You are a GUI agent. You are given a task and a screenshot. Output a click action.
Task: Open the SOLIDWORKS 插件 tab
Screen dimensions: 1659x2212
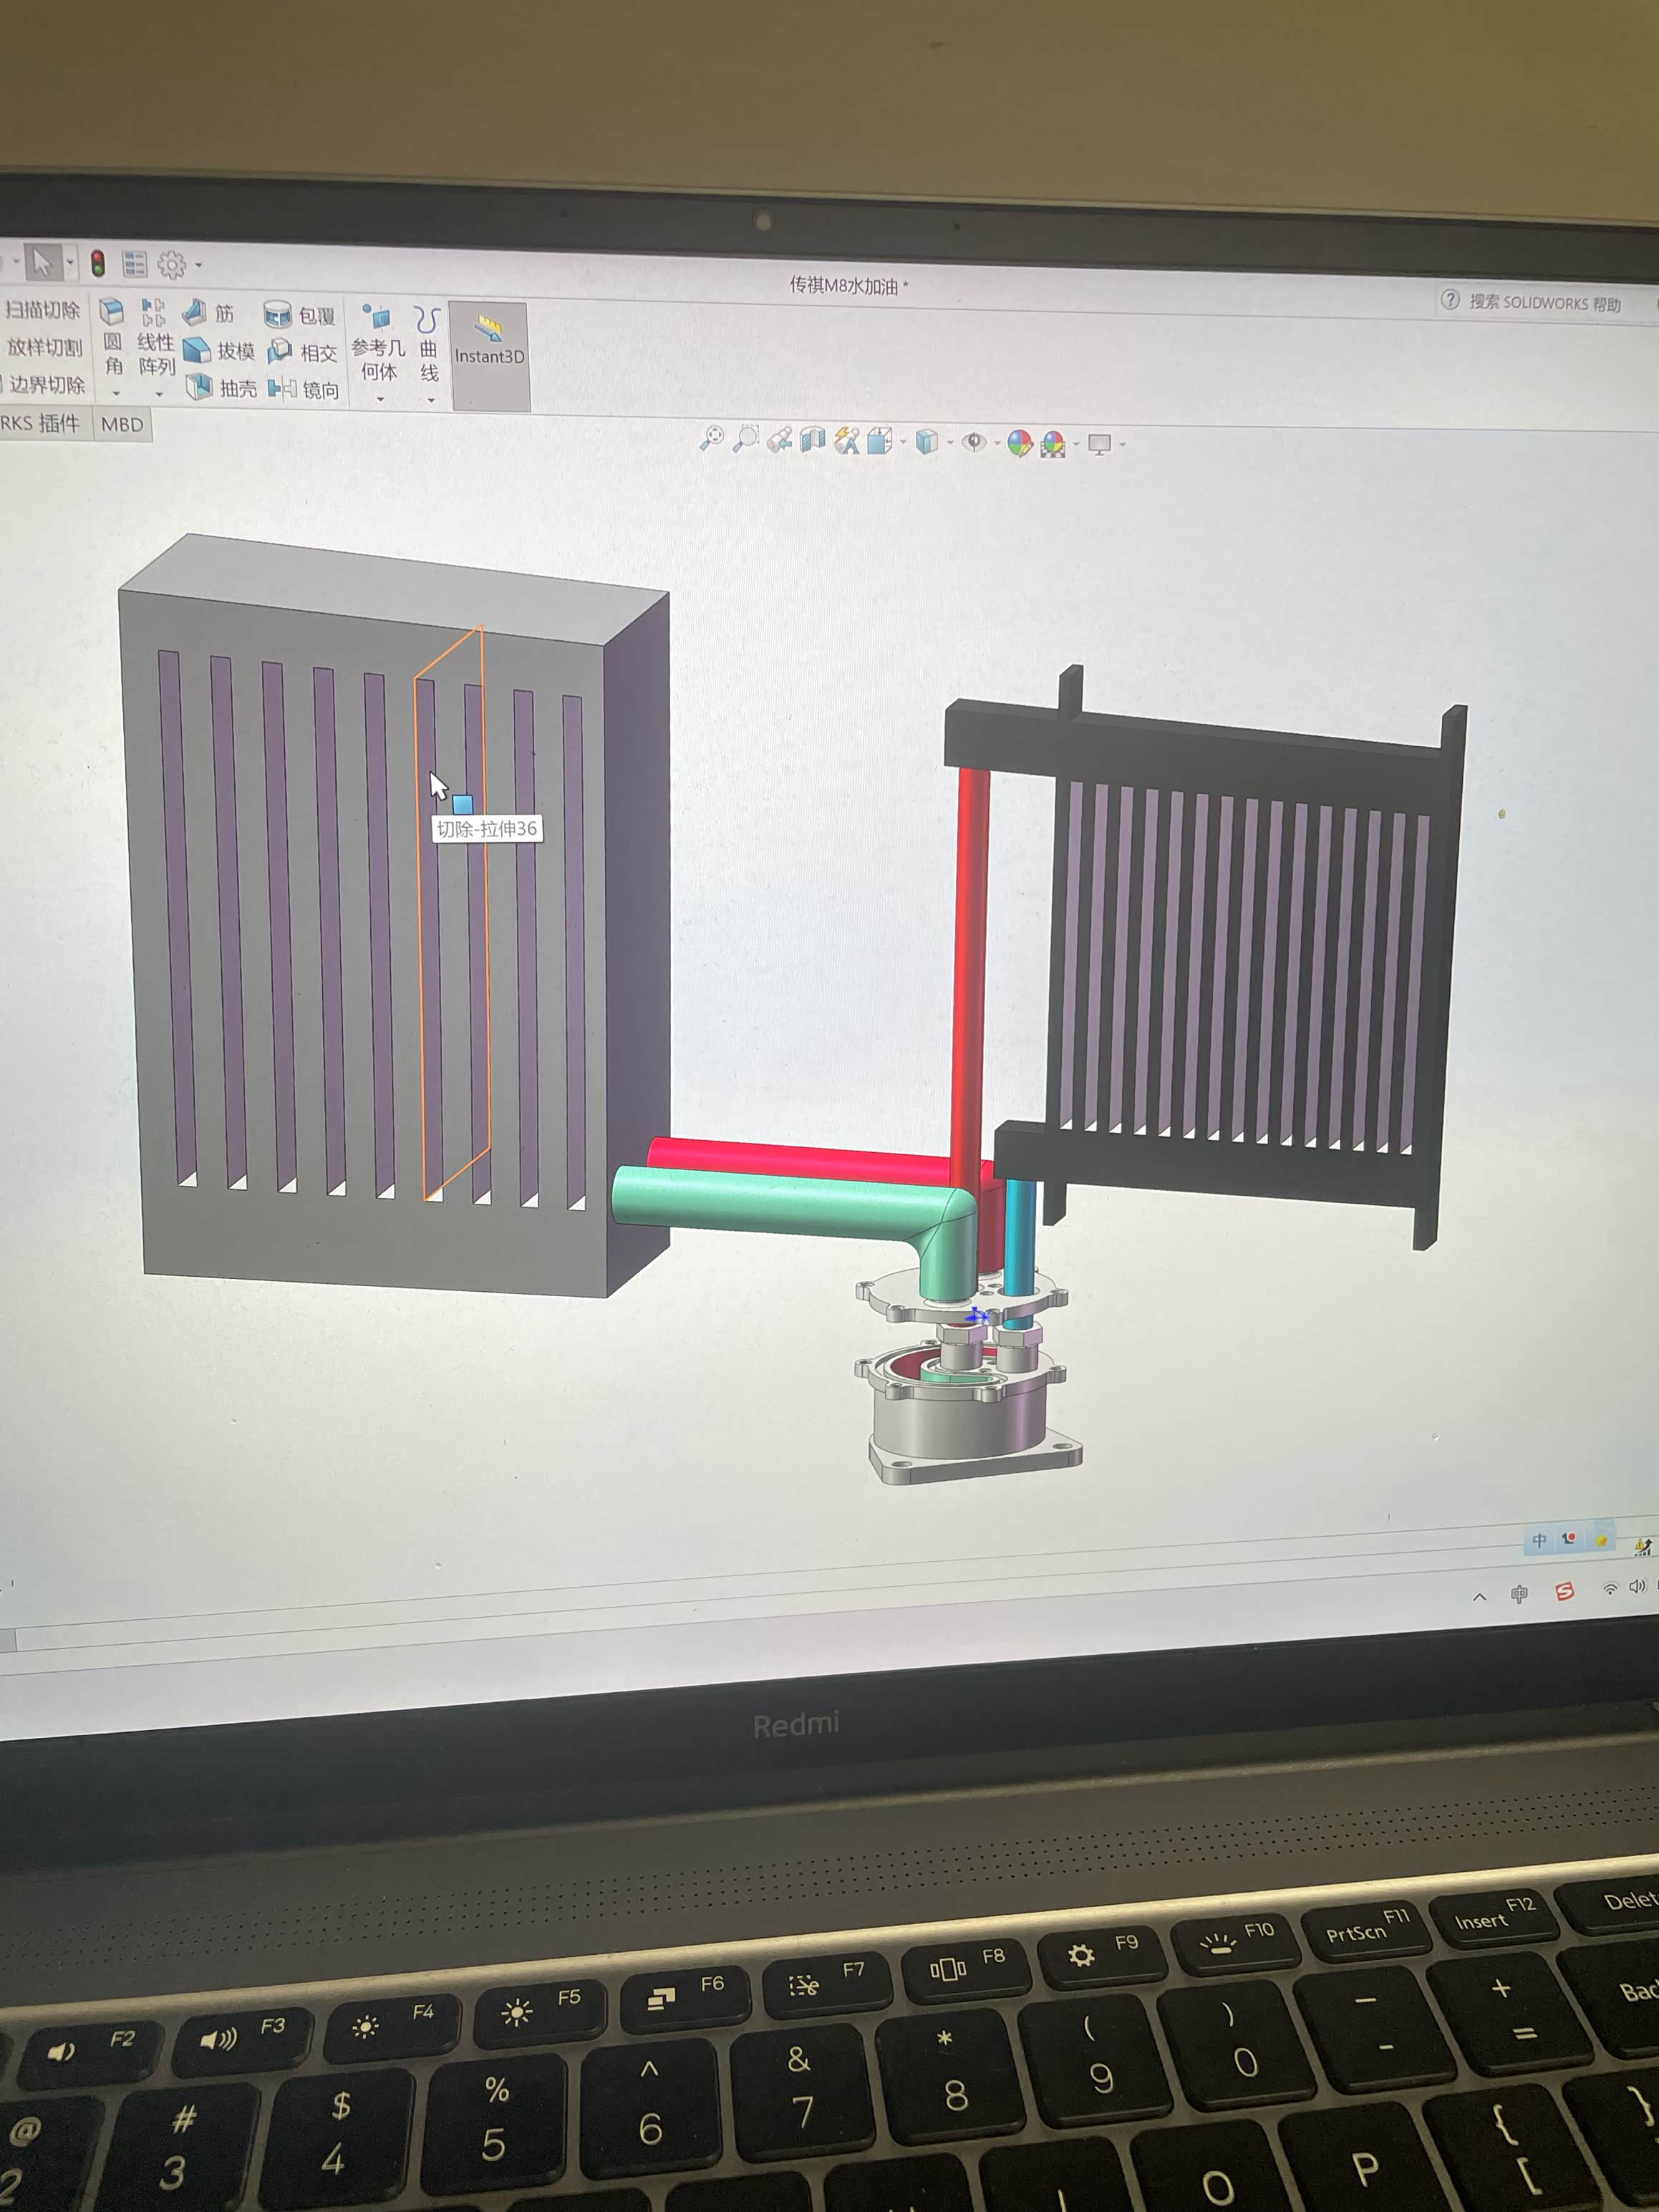coord(40,423)
